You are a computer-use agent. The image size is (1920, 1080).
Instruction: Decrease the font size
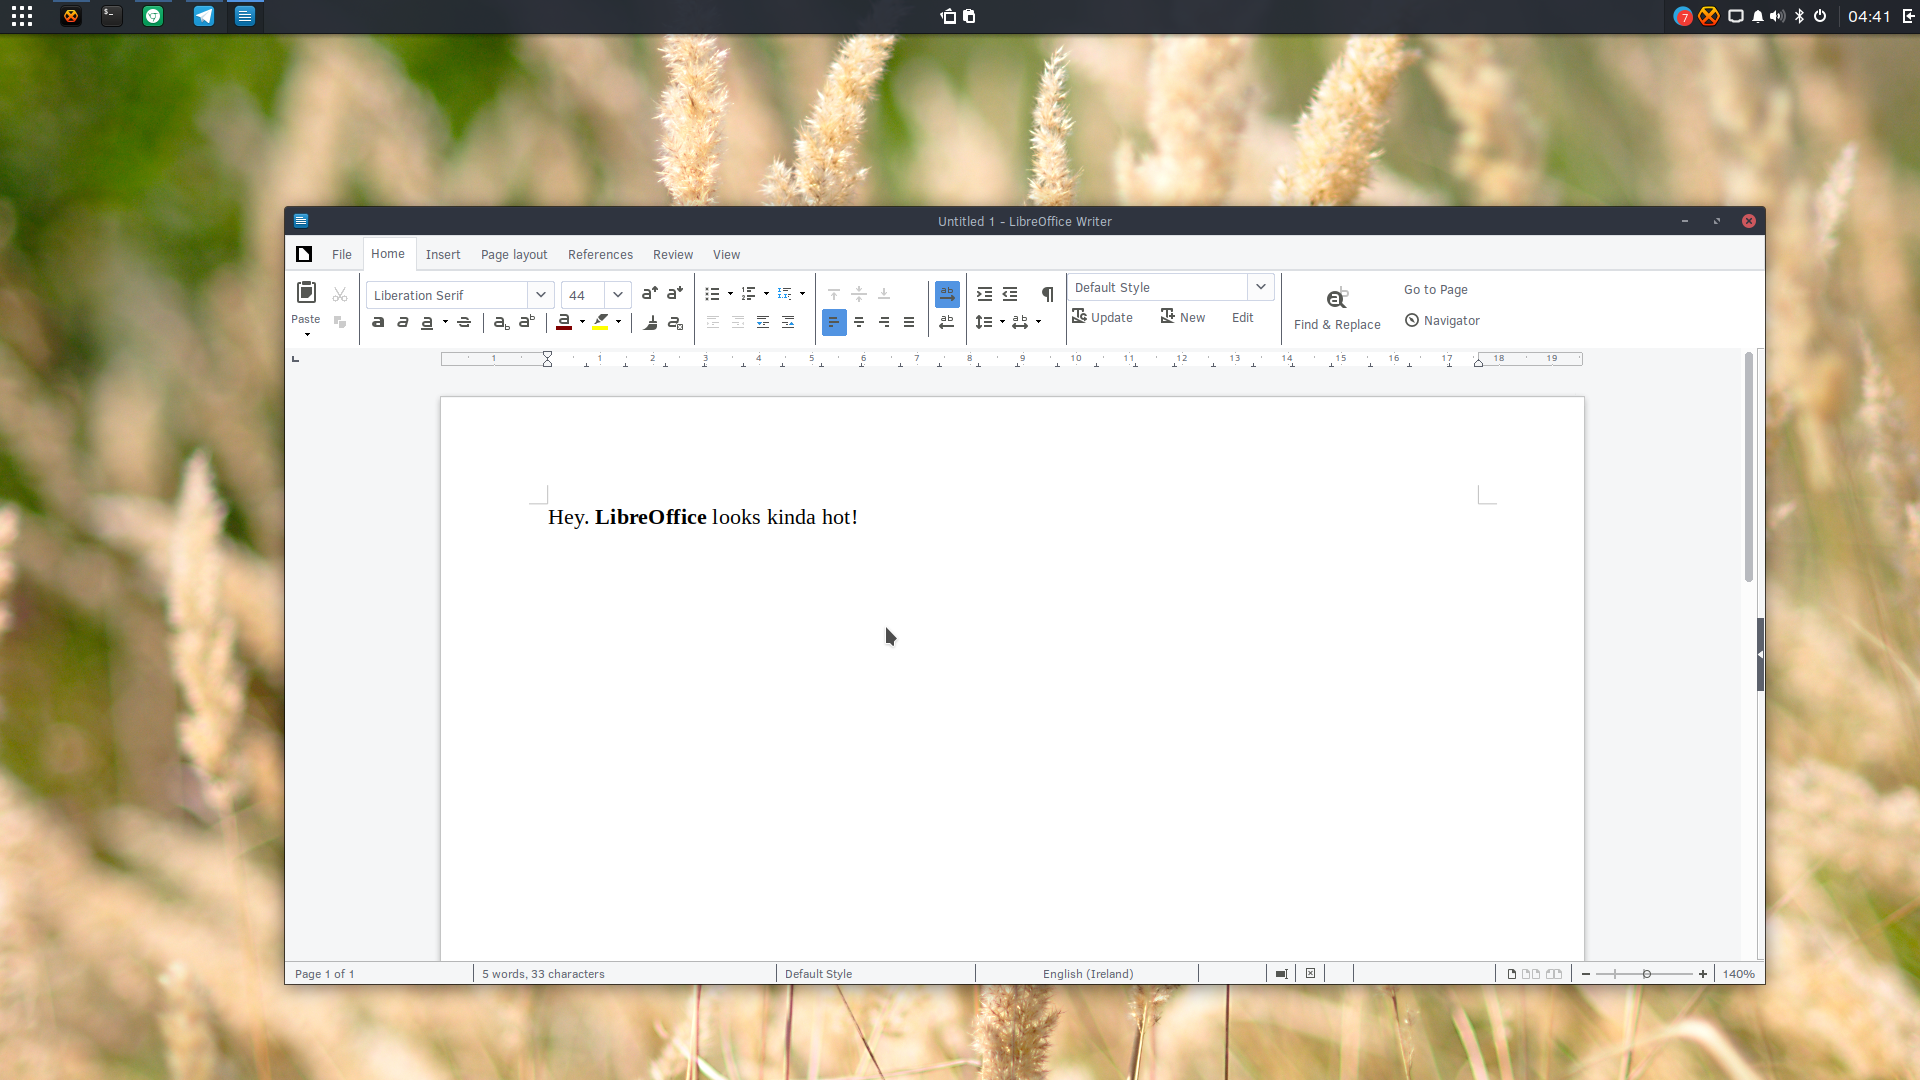coord(675,293)
